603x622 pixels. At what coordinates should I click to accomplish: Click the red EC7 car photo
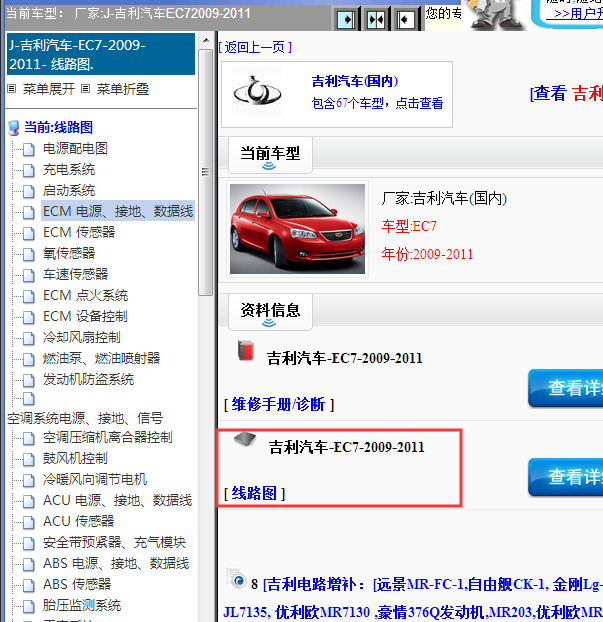coord(298,228)
